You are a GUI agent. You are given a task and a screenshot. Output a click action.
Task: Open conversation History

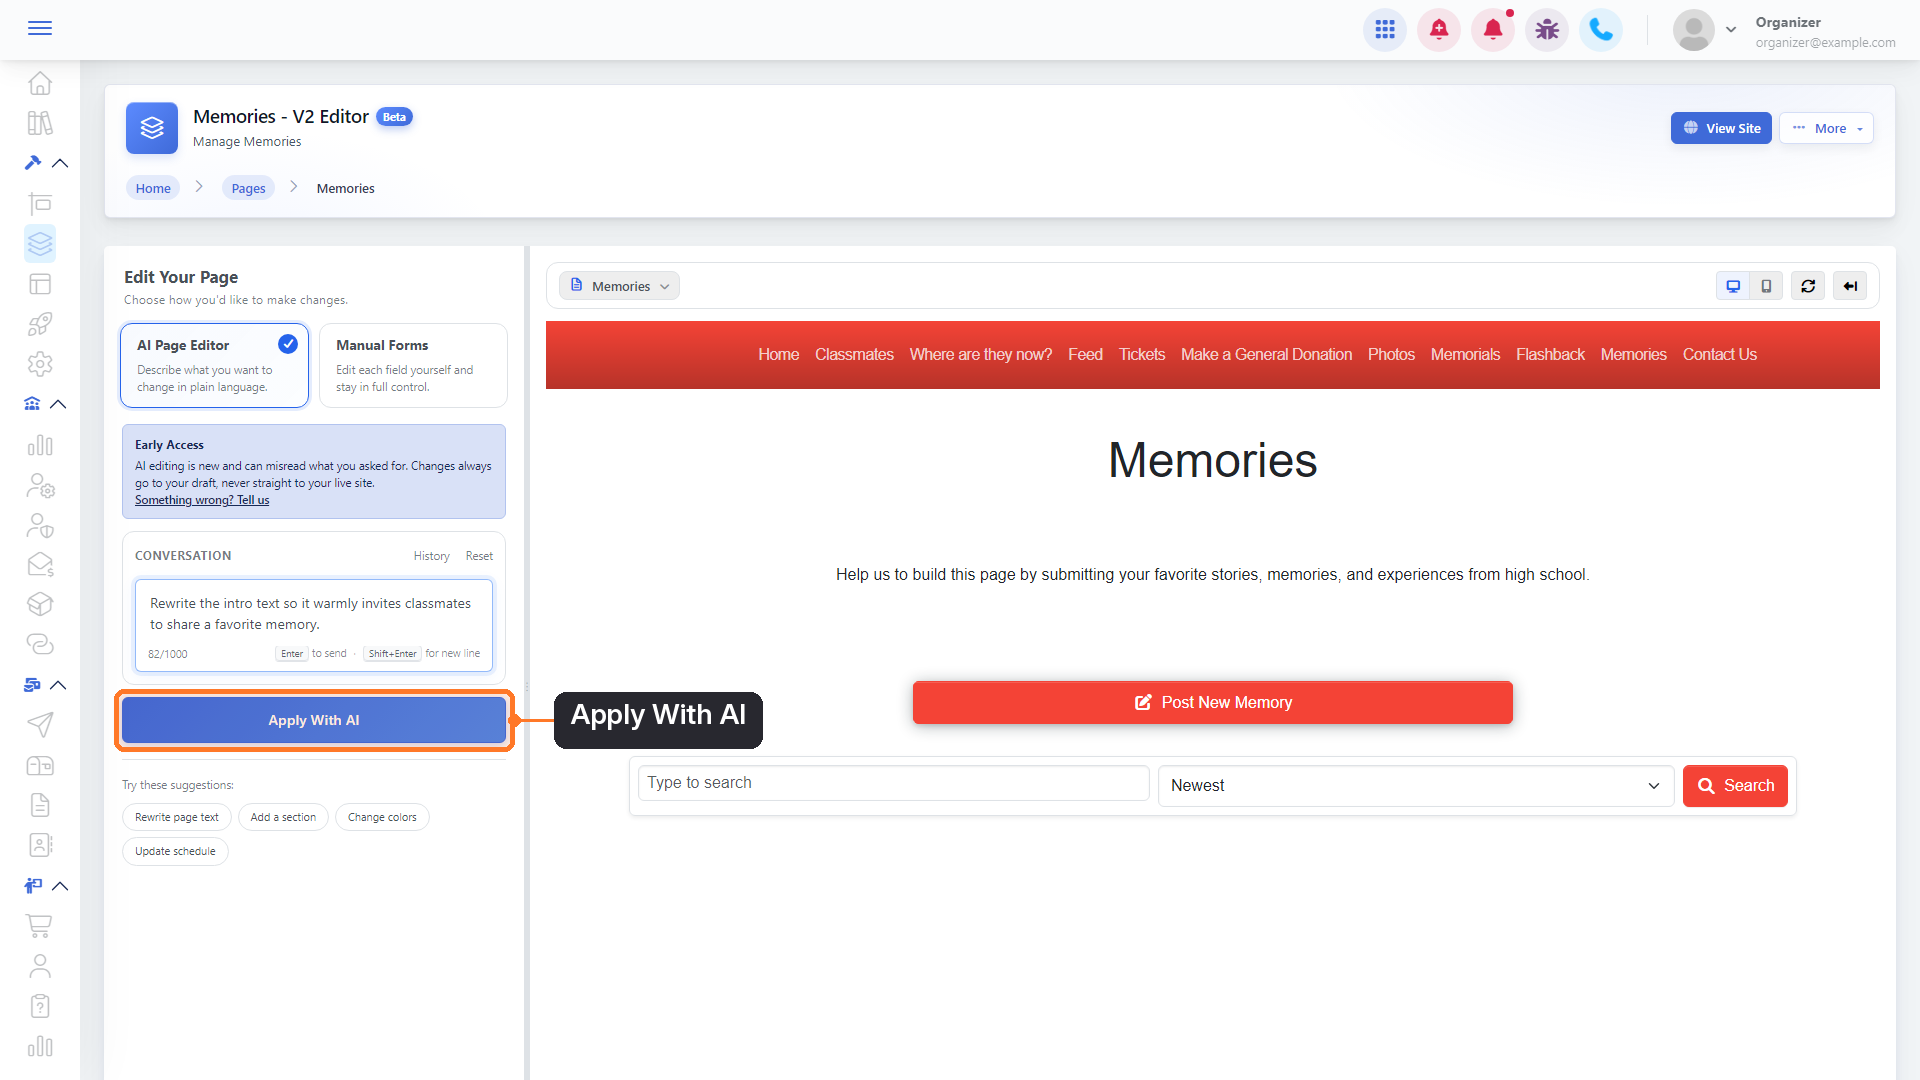(432, 556)
